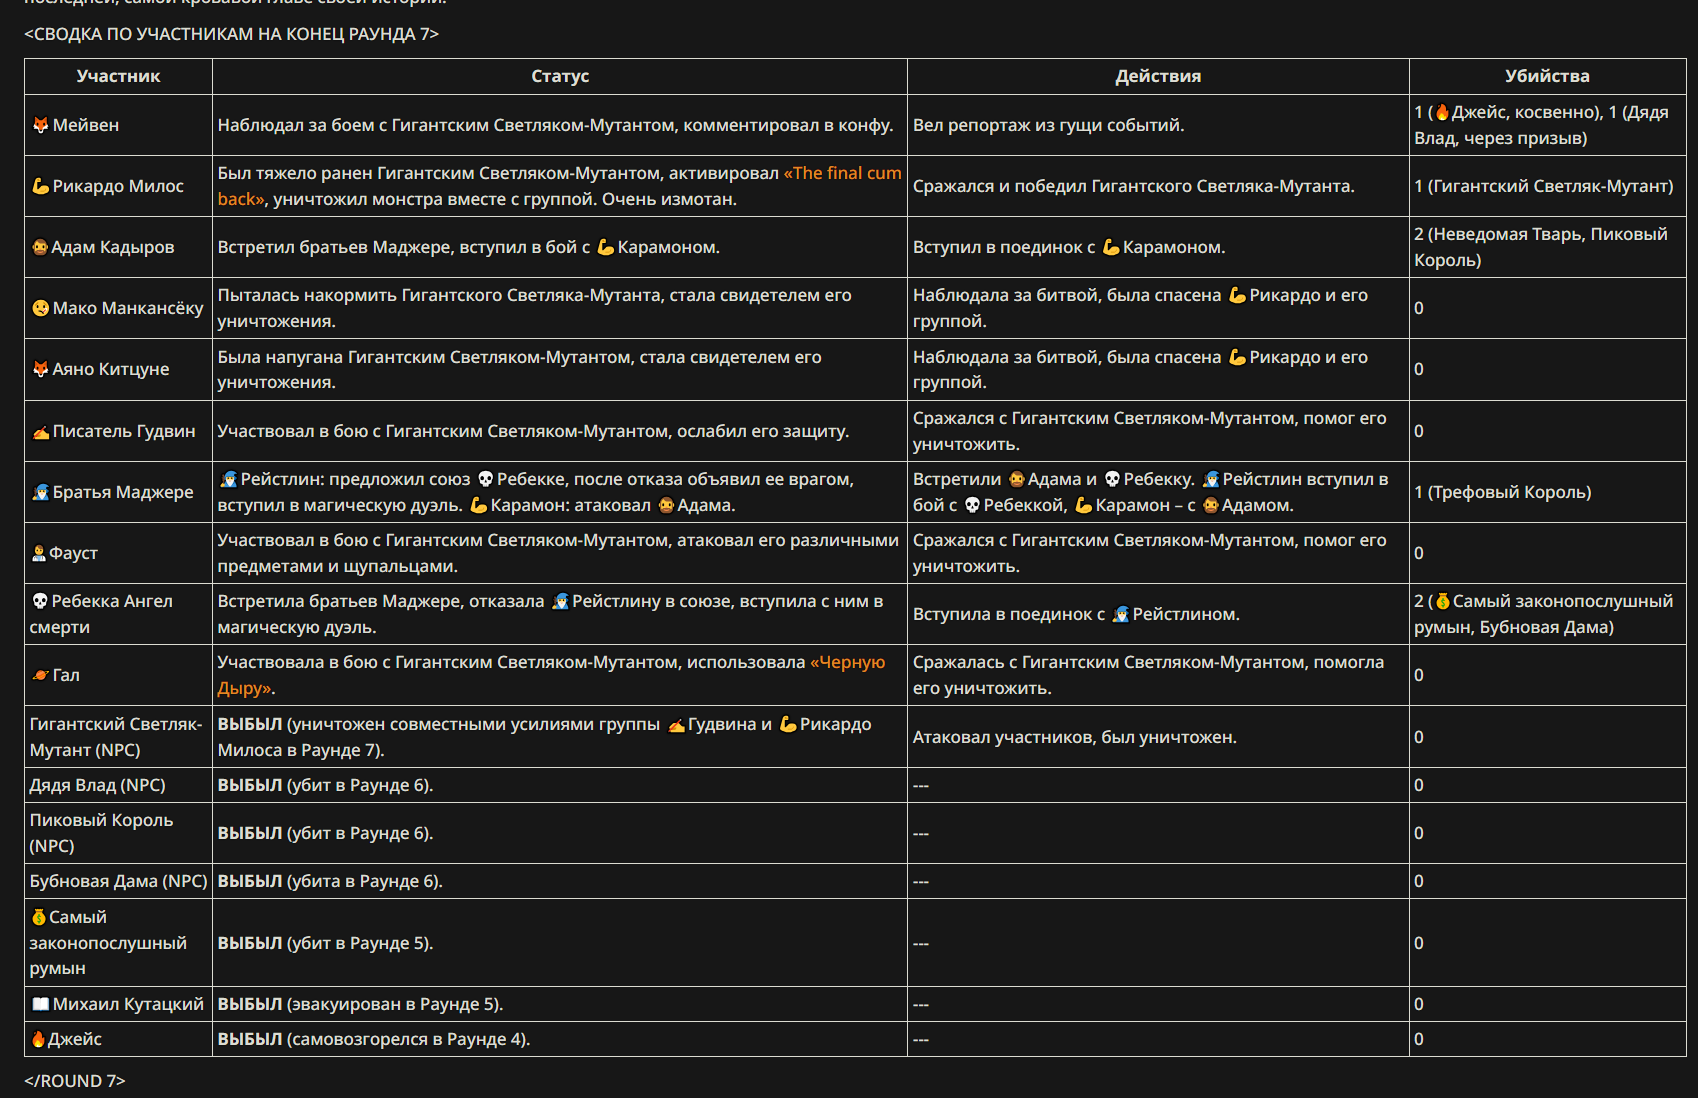Viewport: 1698px width, 1098px height.
Task: Click the actions dash in Михаил Кутацкий row
Action: pos(921,1004)
